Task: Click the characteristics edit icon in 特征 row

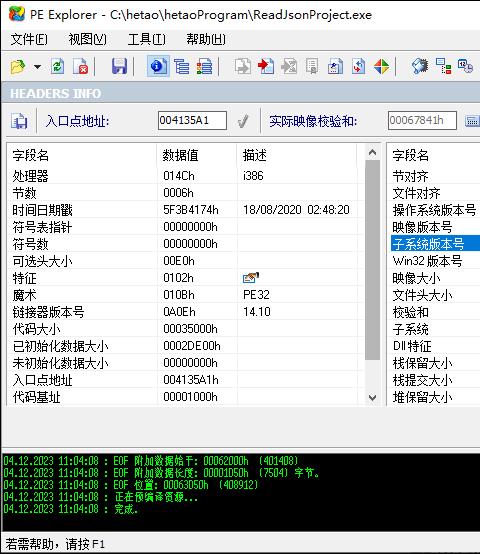Action: [x=251, y=278]
